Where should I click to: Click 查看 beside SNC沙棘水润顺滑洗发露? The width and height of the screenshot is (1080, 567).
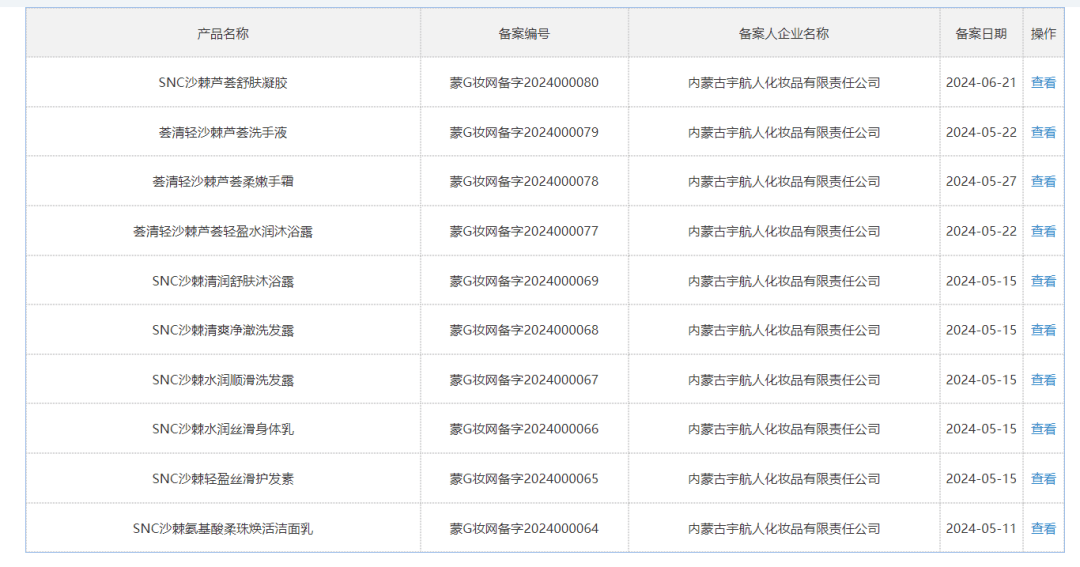[x=1043, y=380]
